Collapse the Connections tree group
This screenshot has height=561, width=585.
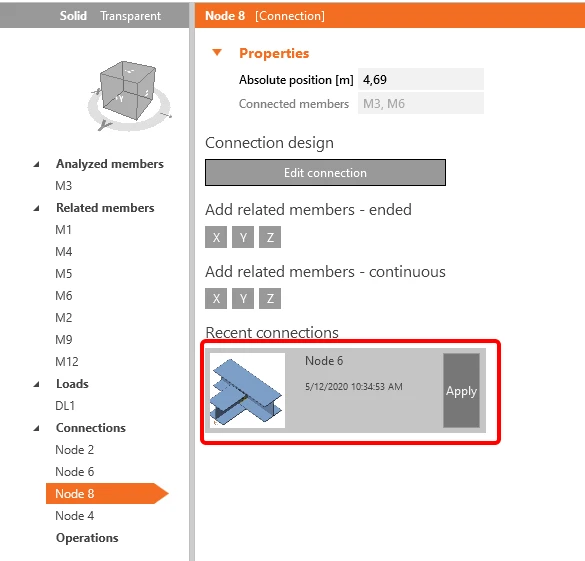click(x=36, y=428)
